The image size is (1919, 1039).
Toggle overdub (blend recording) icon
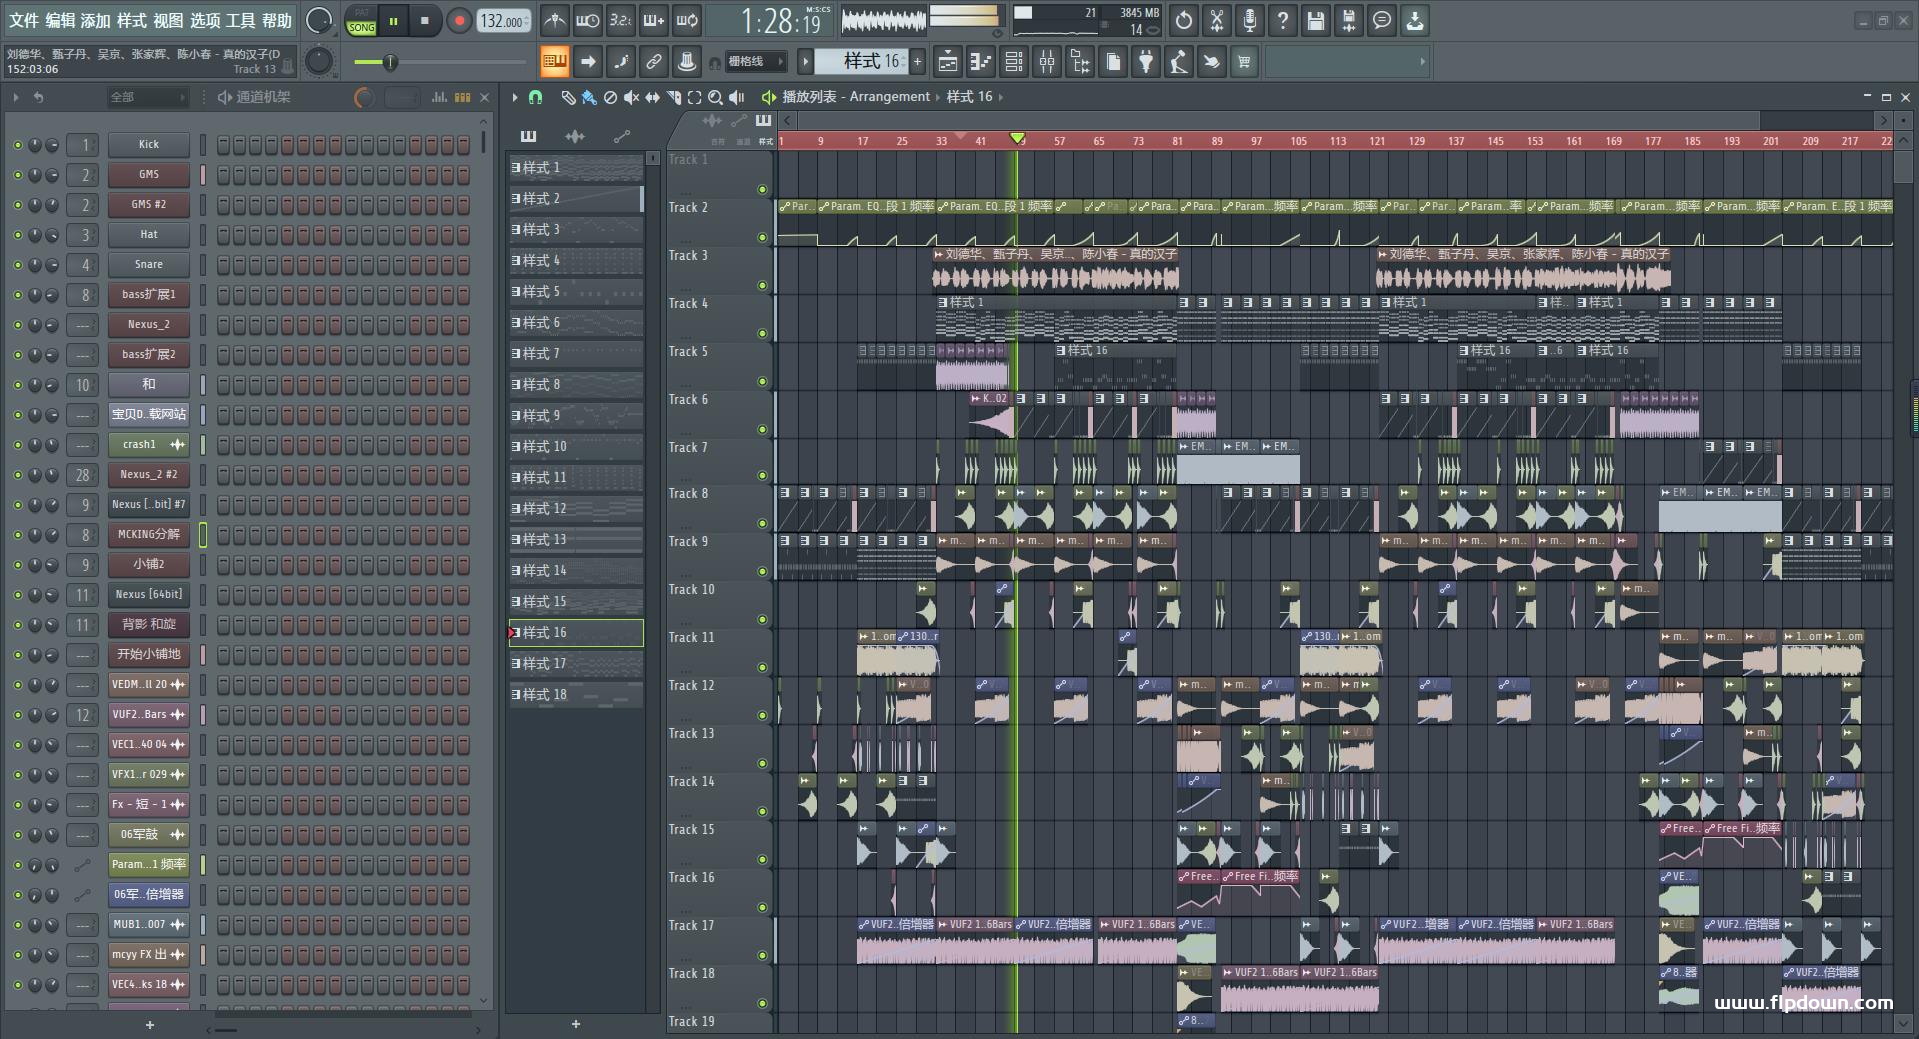653,20
